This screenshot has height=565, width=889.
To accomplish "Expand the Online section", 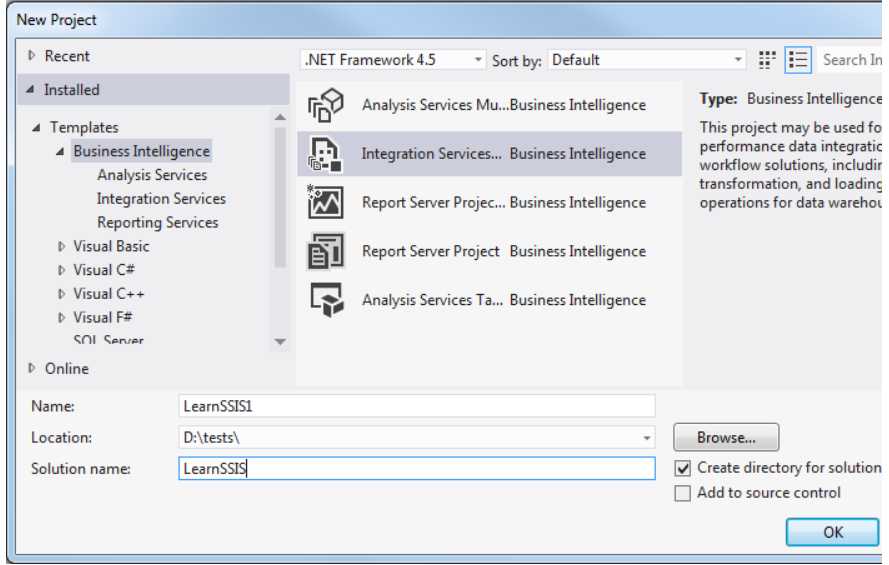I will coord(32,368).
